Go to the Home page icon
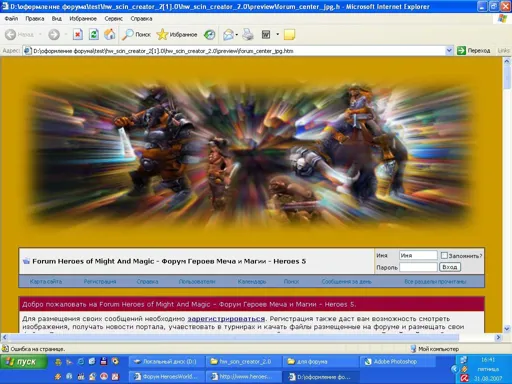The width and height of the screenshot is (512, 384). (109, 34)
